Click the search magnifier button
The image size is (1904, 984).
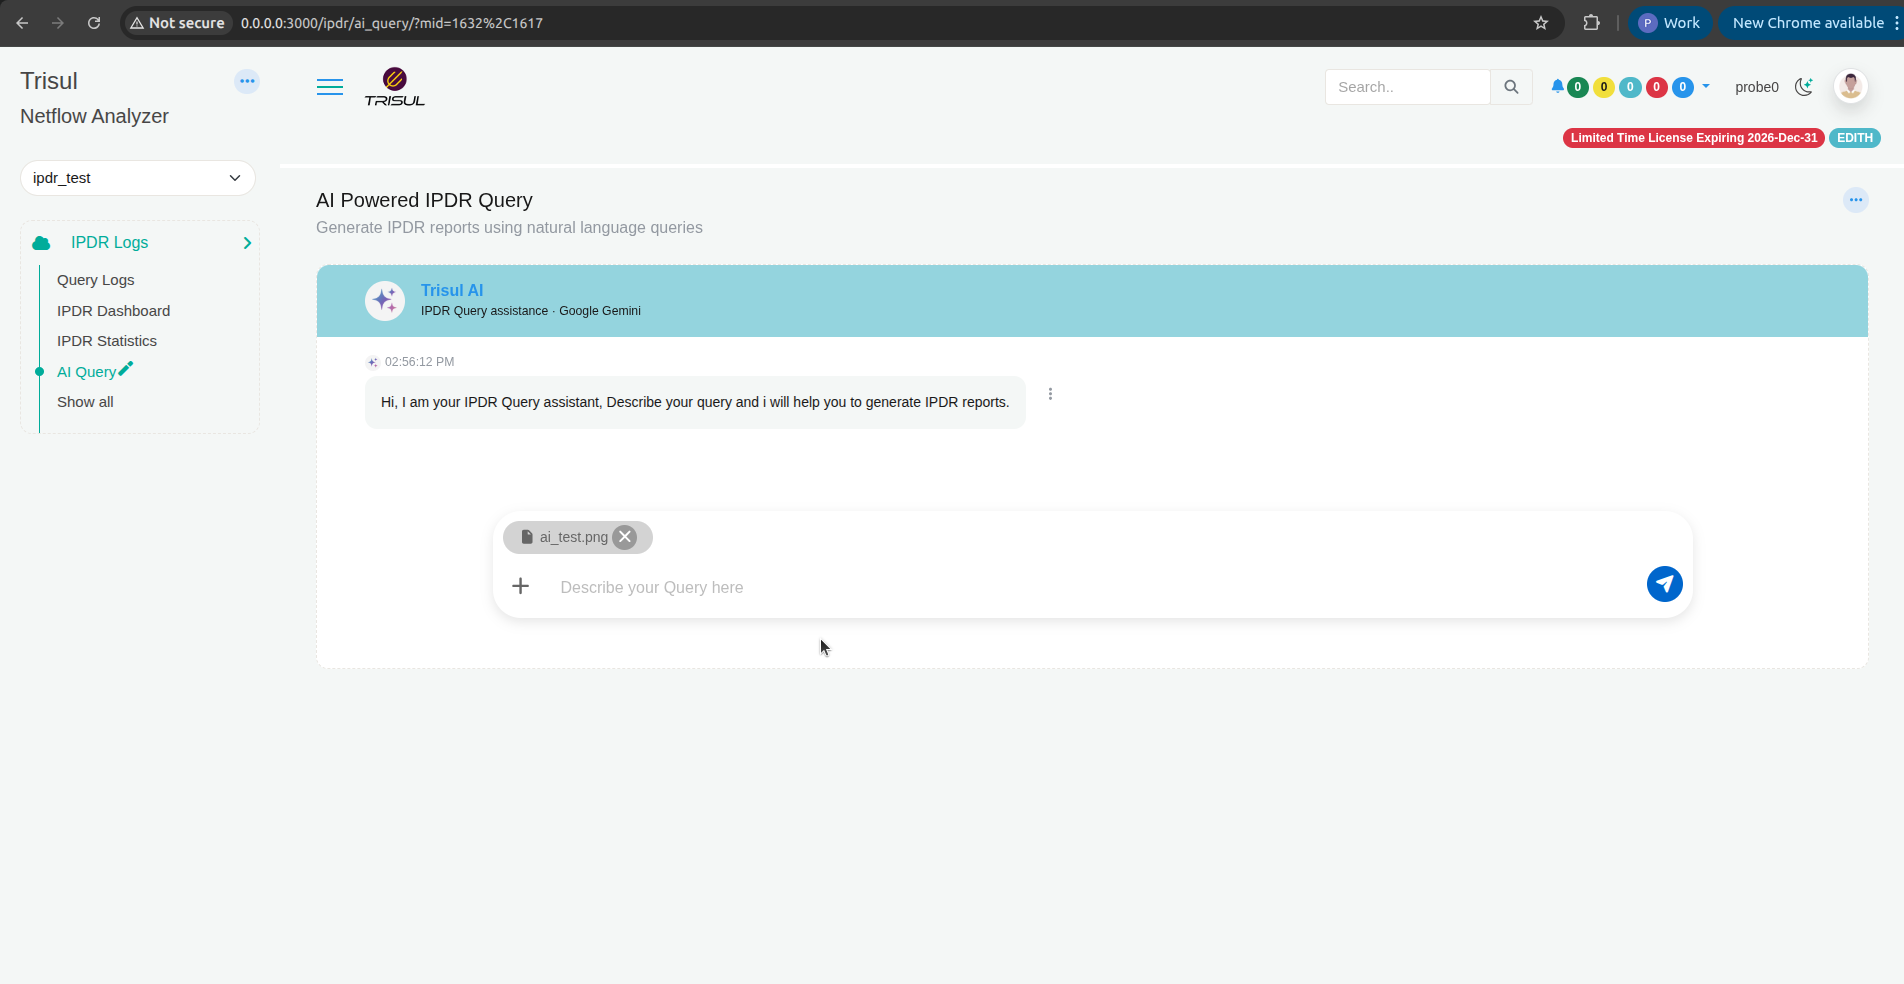click(x=1511, y=87)
